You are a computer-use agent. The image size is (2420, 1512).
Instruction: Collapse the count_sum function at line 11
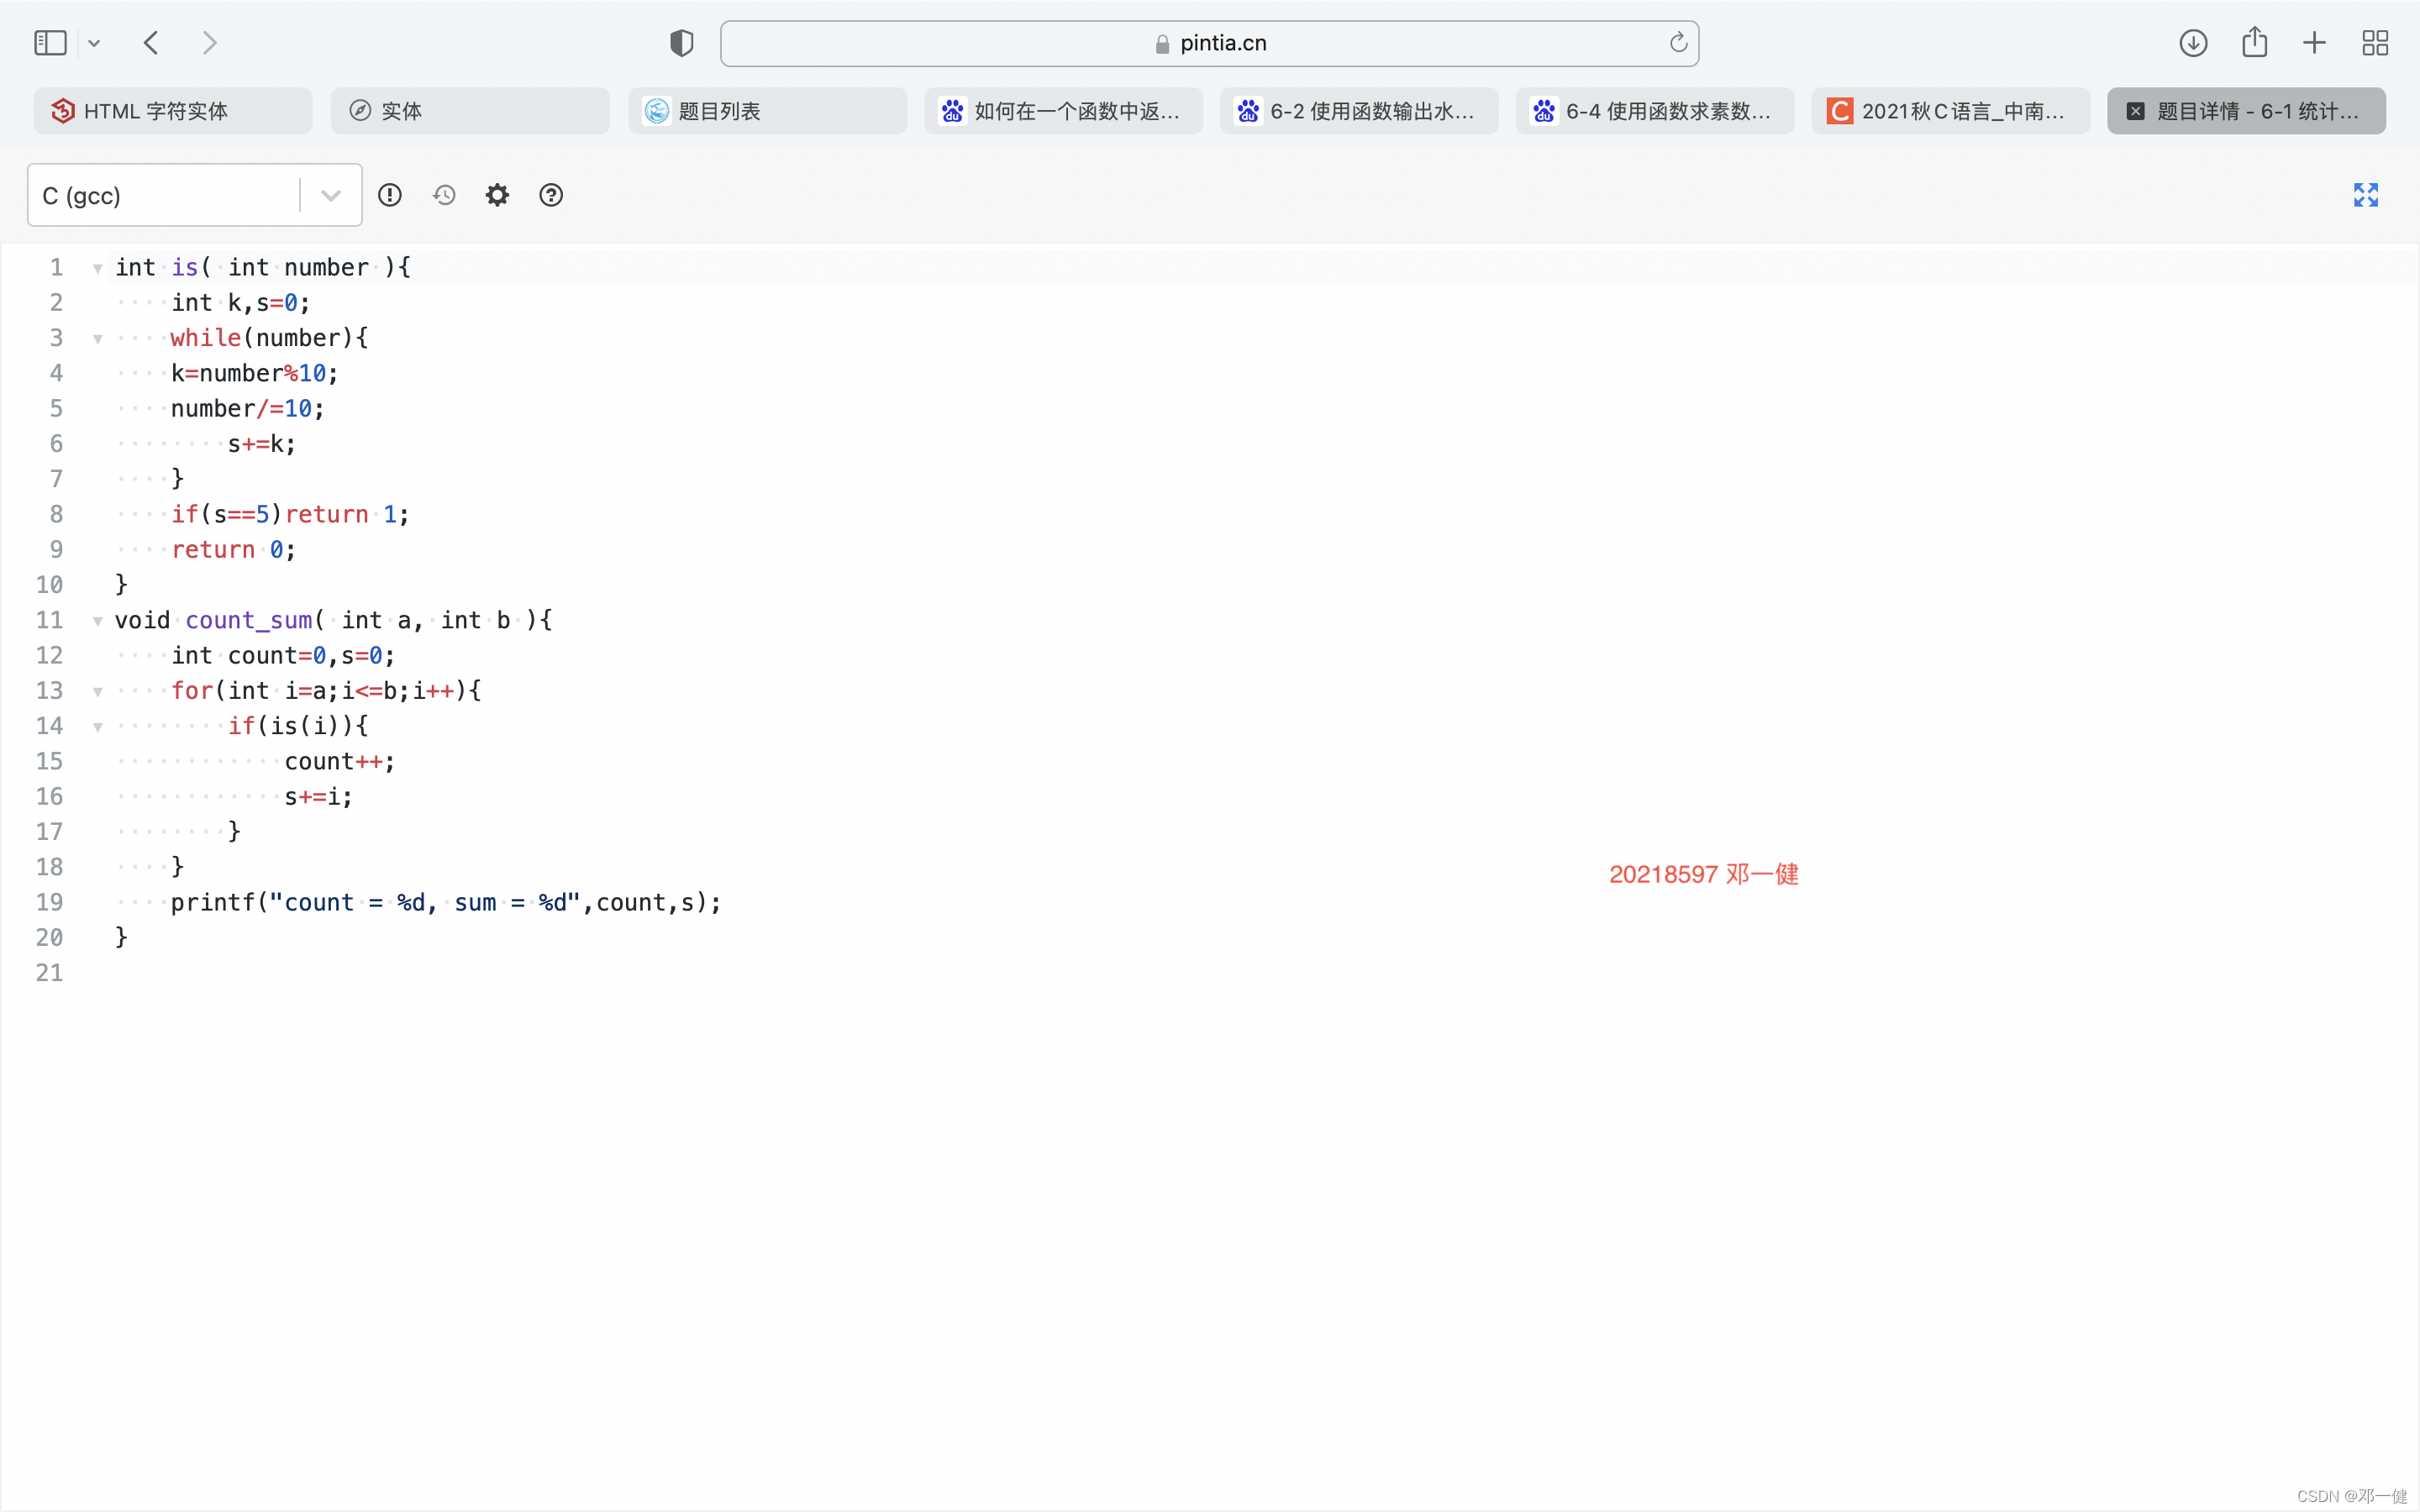98,621
